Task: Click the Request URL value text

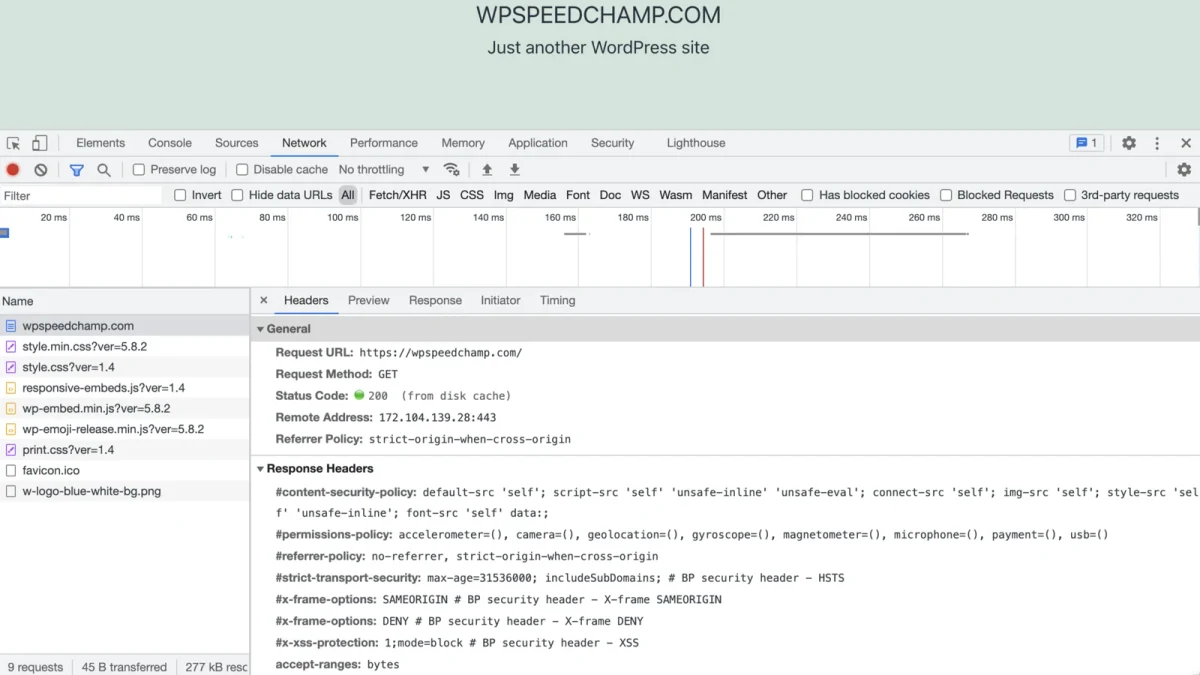Action: (440, 353)
